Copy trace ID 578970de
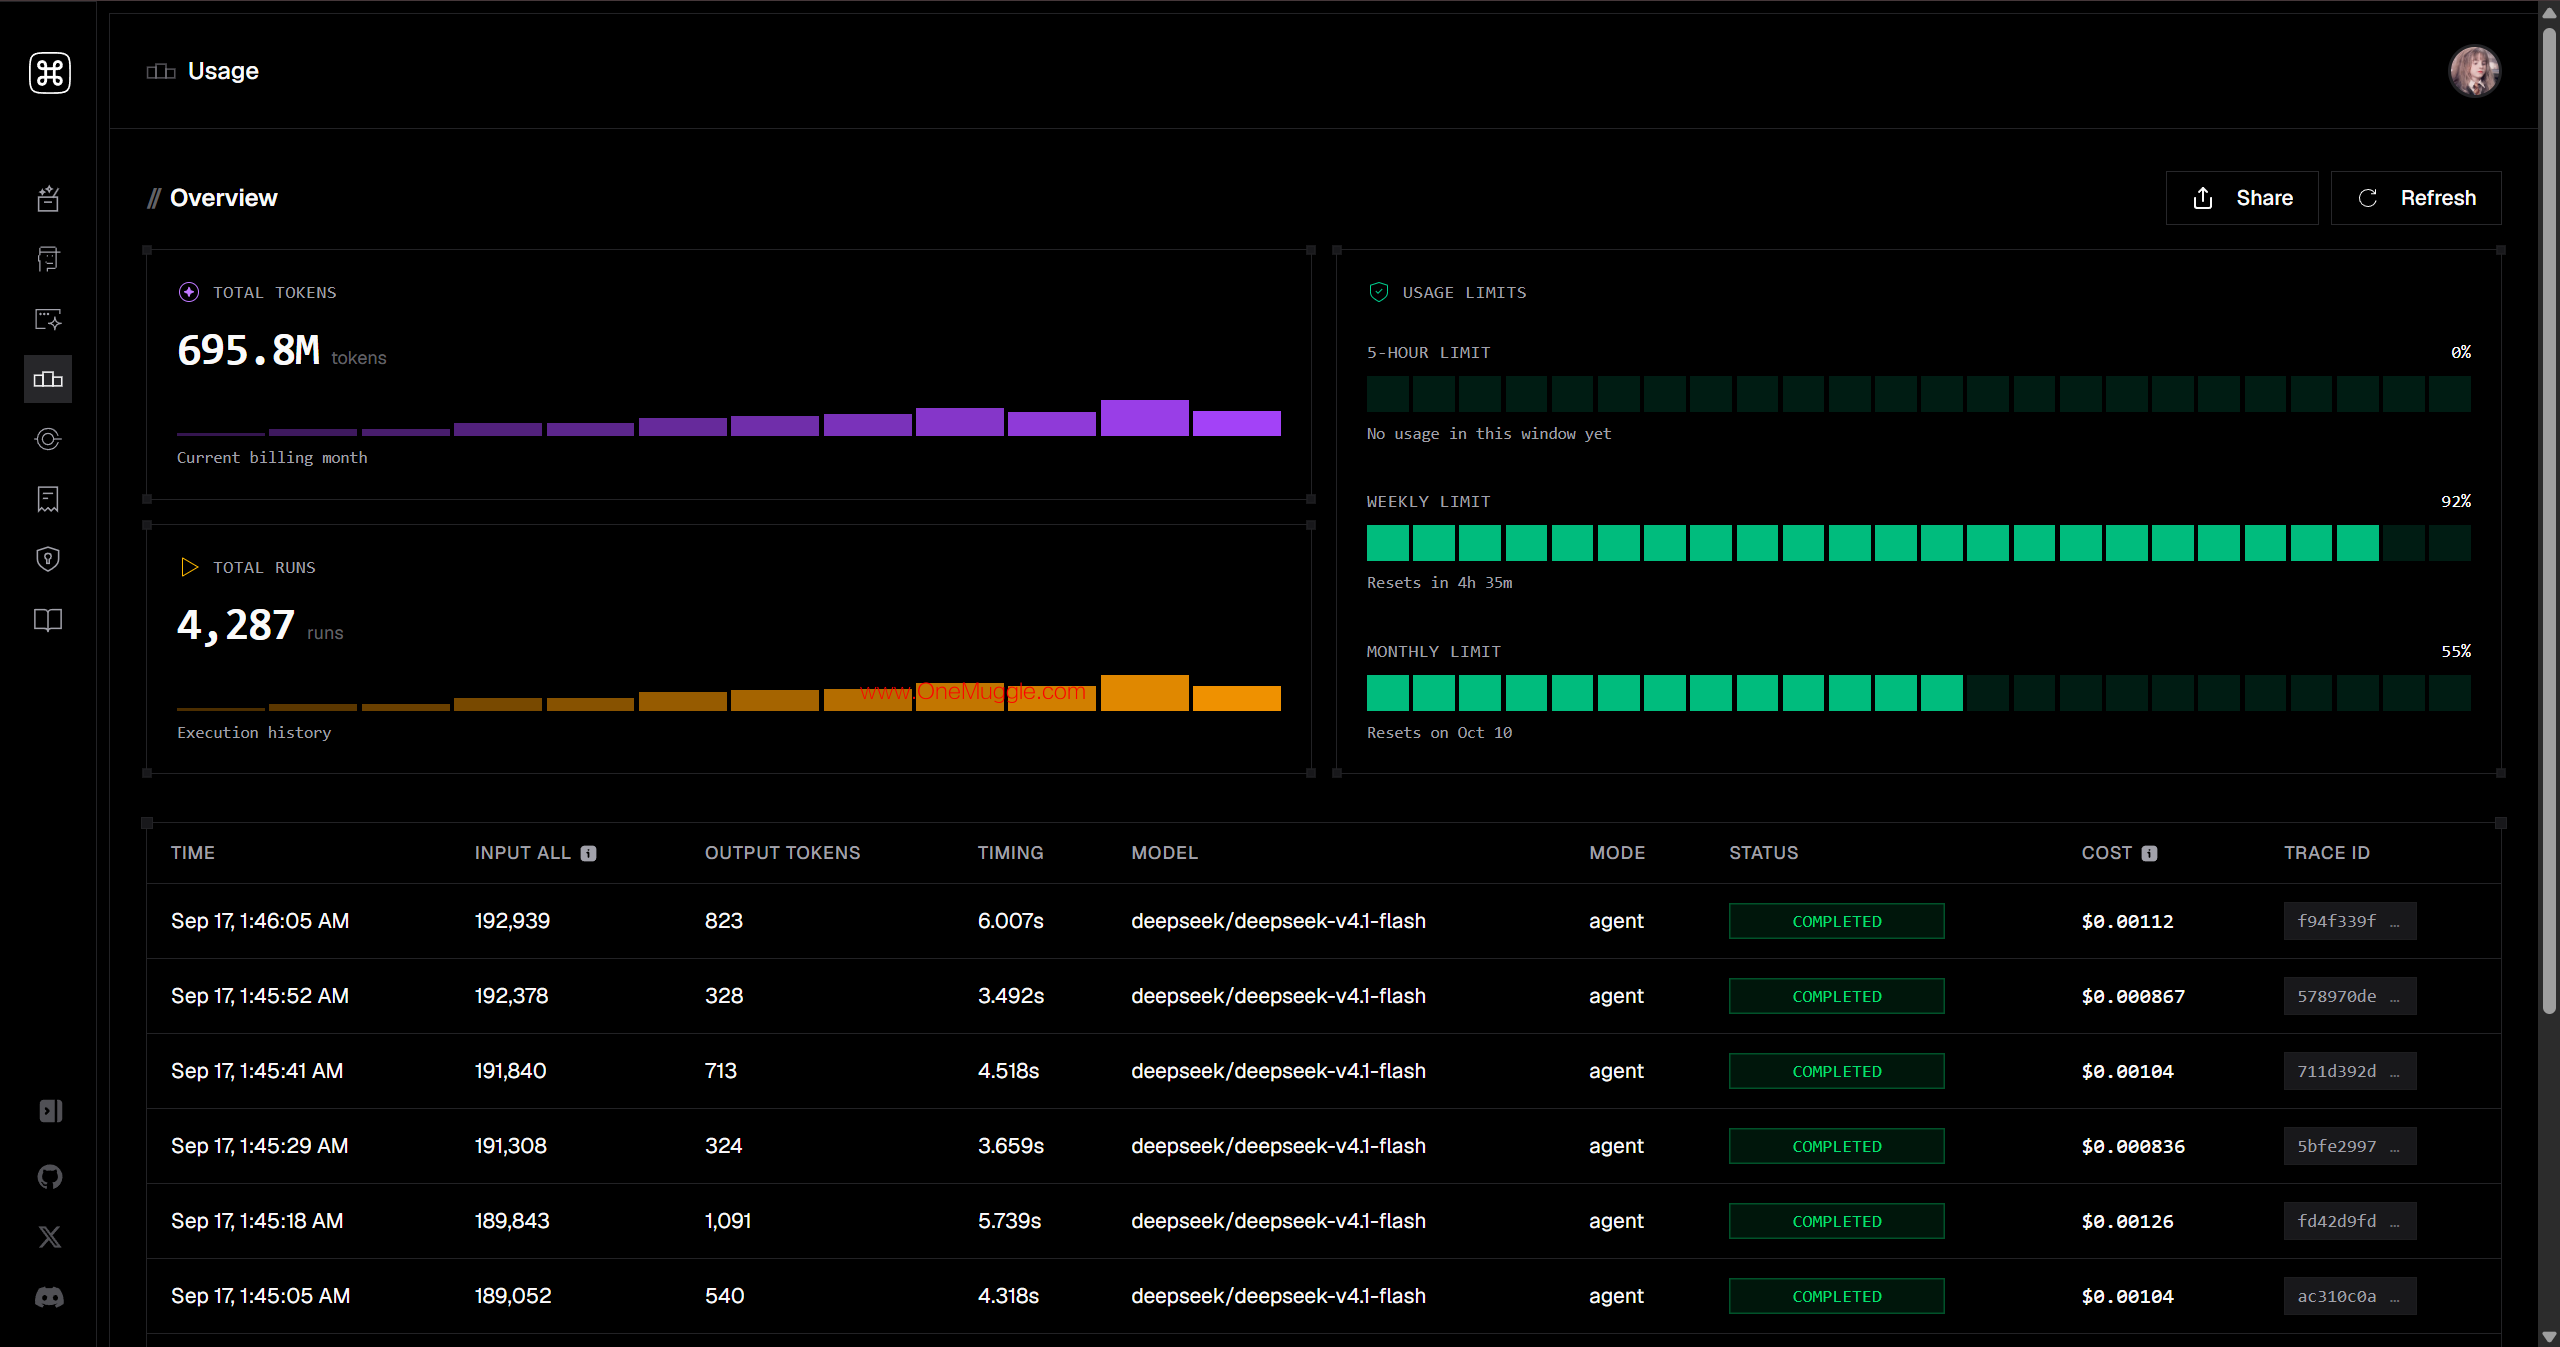Image resolution: width=2560 pixels, height=1347 pixels. click(x=2349, y=996)
